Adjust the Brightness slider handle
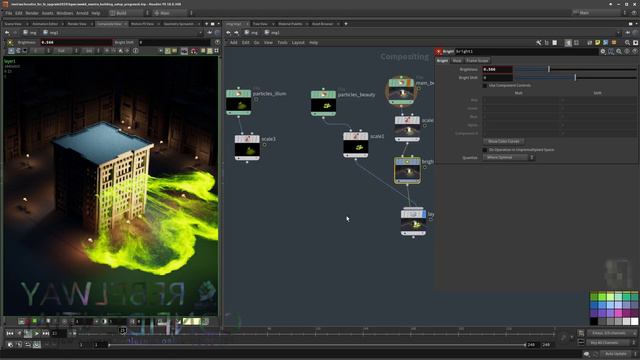 549,69
